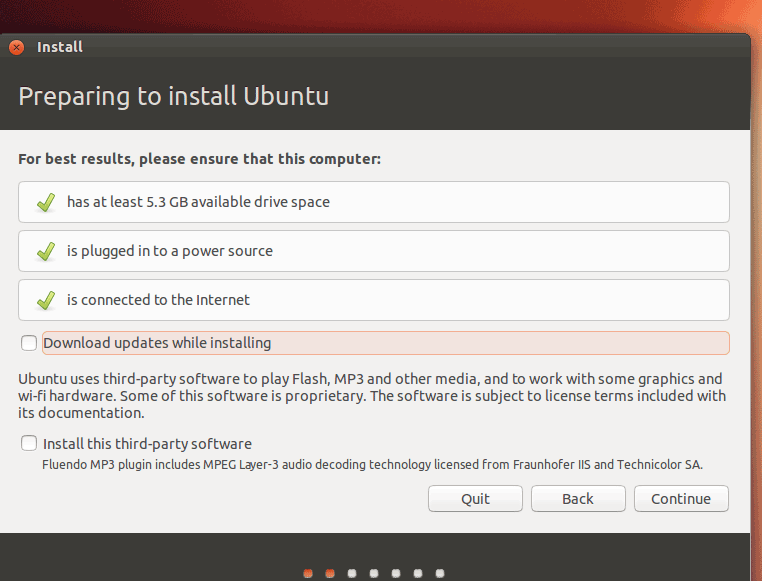Click the Install title in title bar
762x581 pixels.
point(60,47)
